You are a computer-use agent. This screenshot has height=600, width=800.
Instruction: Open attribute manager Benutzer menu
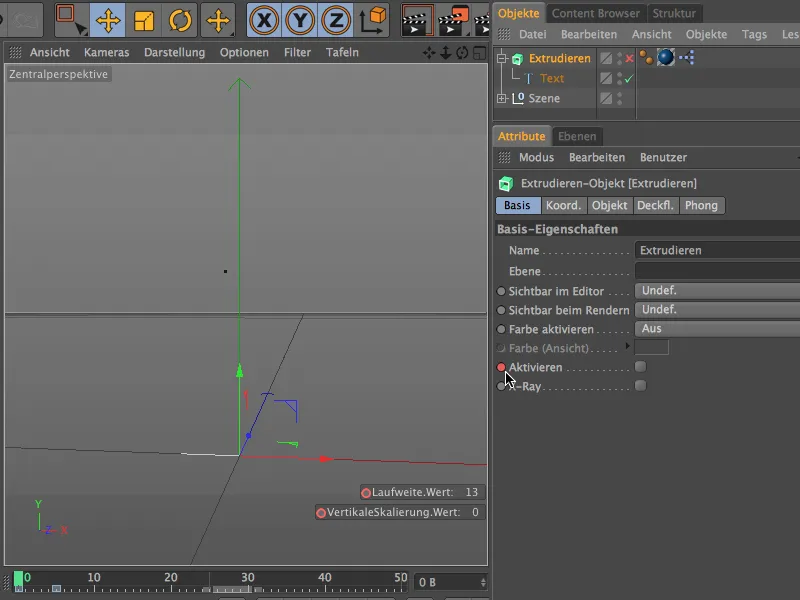(663, 158)
